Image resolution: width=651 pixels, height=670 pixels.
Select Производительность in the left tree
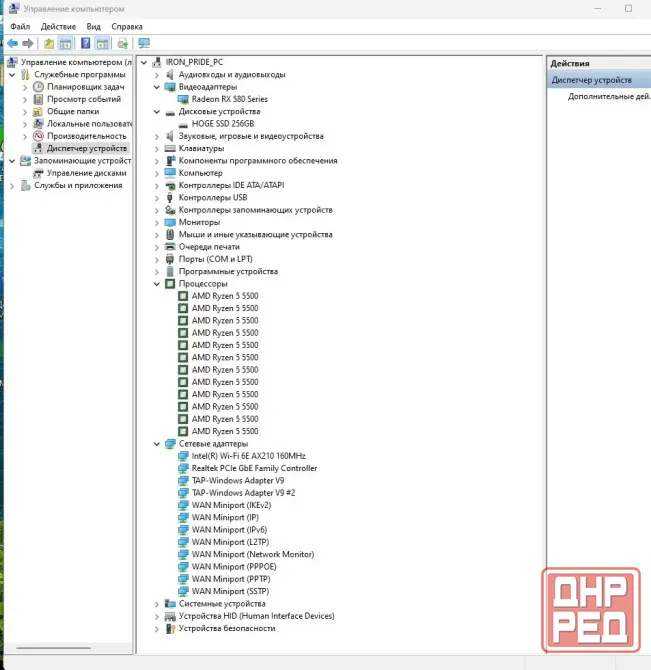87,136
